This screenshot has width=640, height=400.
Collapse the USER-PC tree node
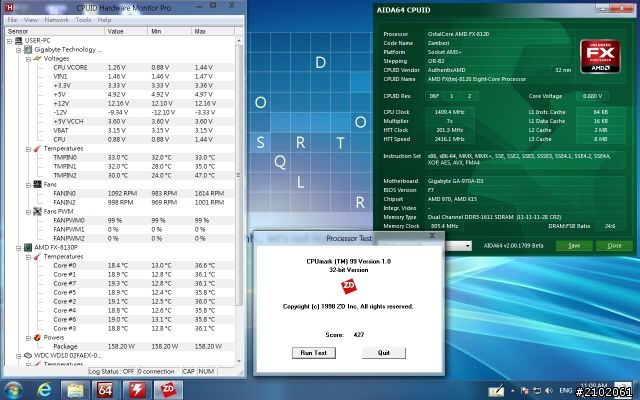click(9, 41)
